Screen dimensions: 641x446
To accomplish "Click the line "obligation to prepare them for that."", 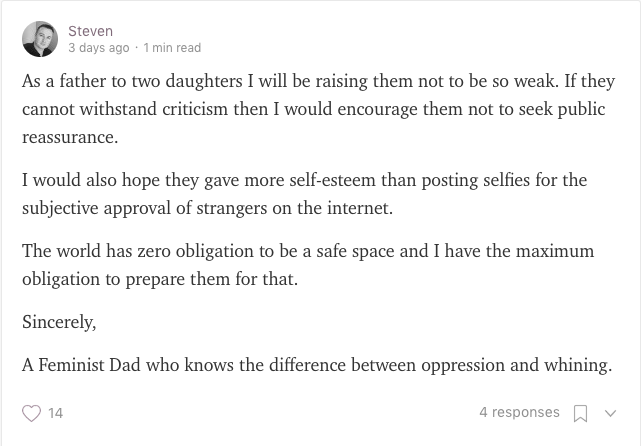I will point(160,278).
